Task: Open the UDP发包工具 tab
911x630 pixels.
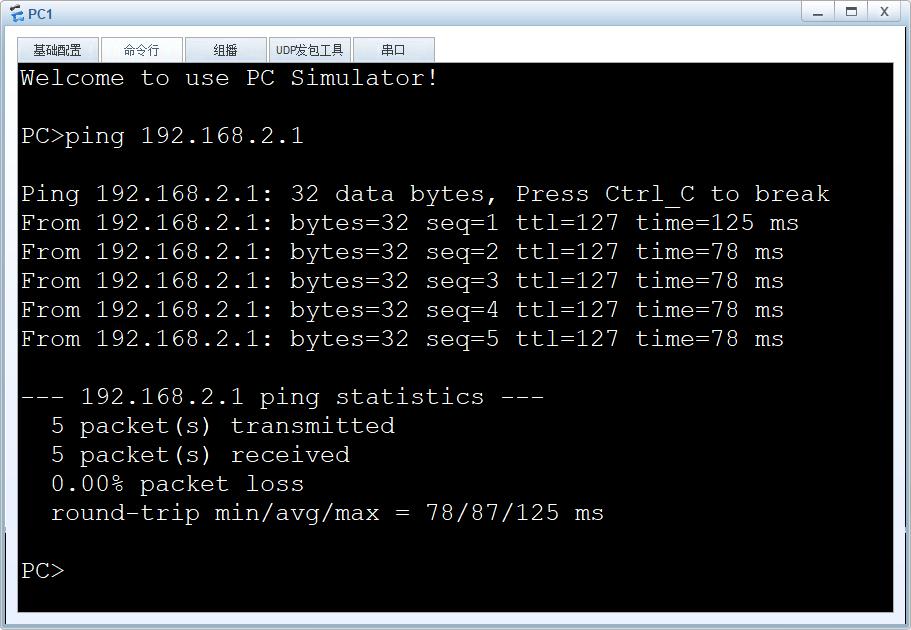Action: coord(309,50)
